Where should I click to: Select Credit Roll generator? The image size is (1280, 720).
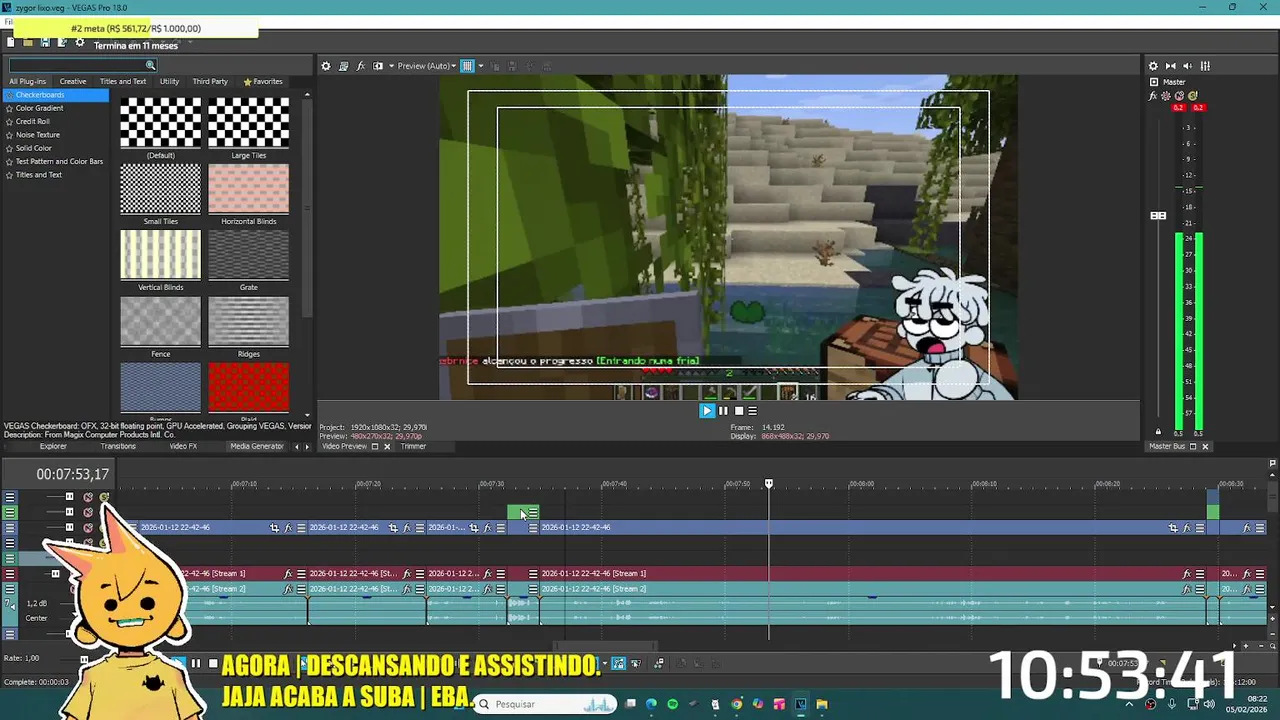coord(32,121)
